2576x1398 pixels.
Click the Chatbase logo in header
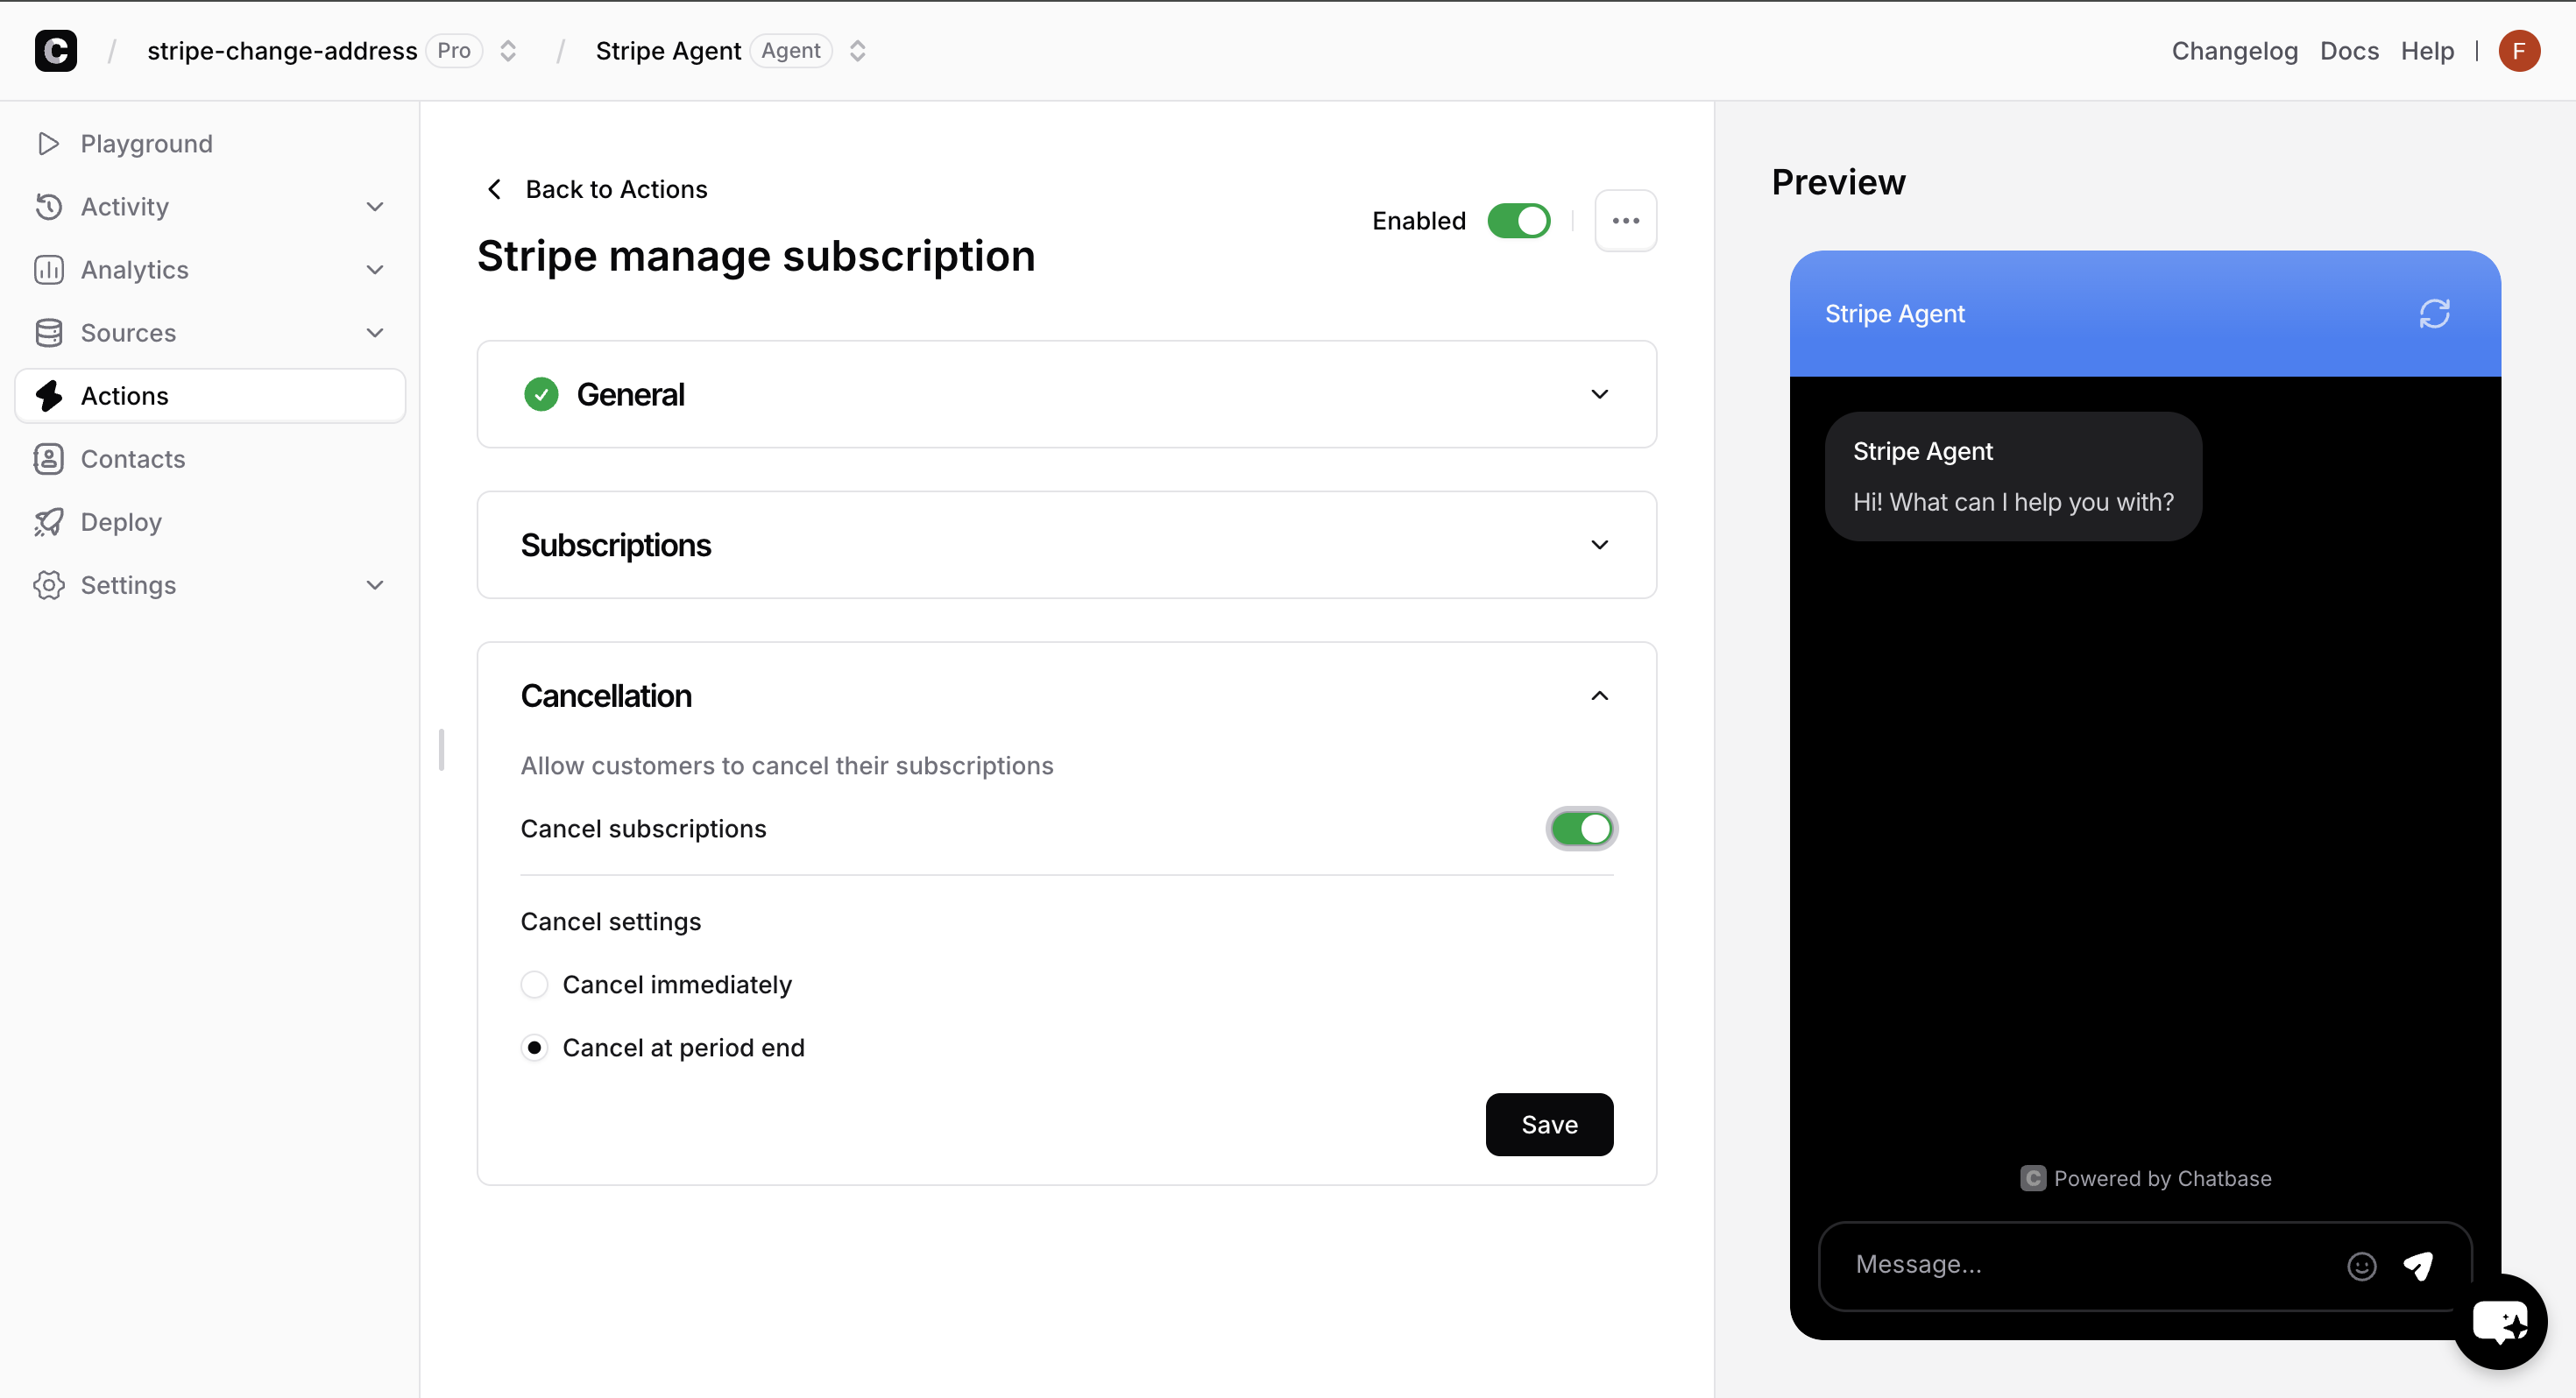[55, 50]
